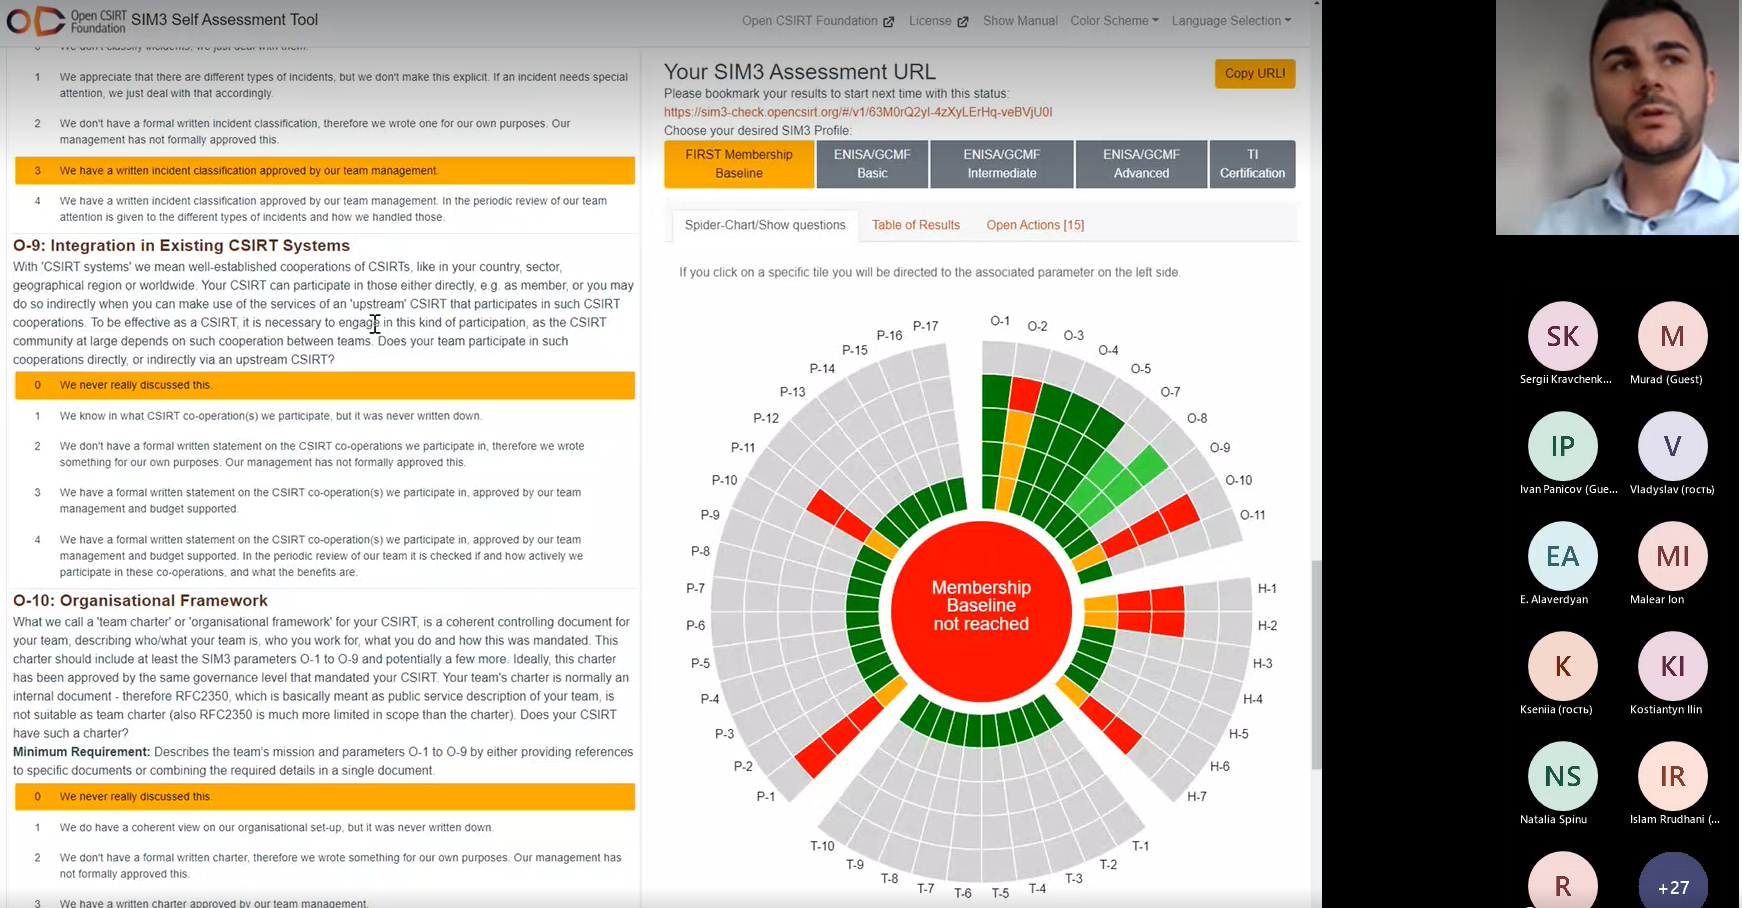The height and width of the screenshot is (908, 1742).
Task: Click the red Membership Baseline not reached center circle
Action: [x=981, y=611]
